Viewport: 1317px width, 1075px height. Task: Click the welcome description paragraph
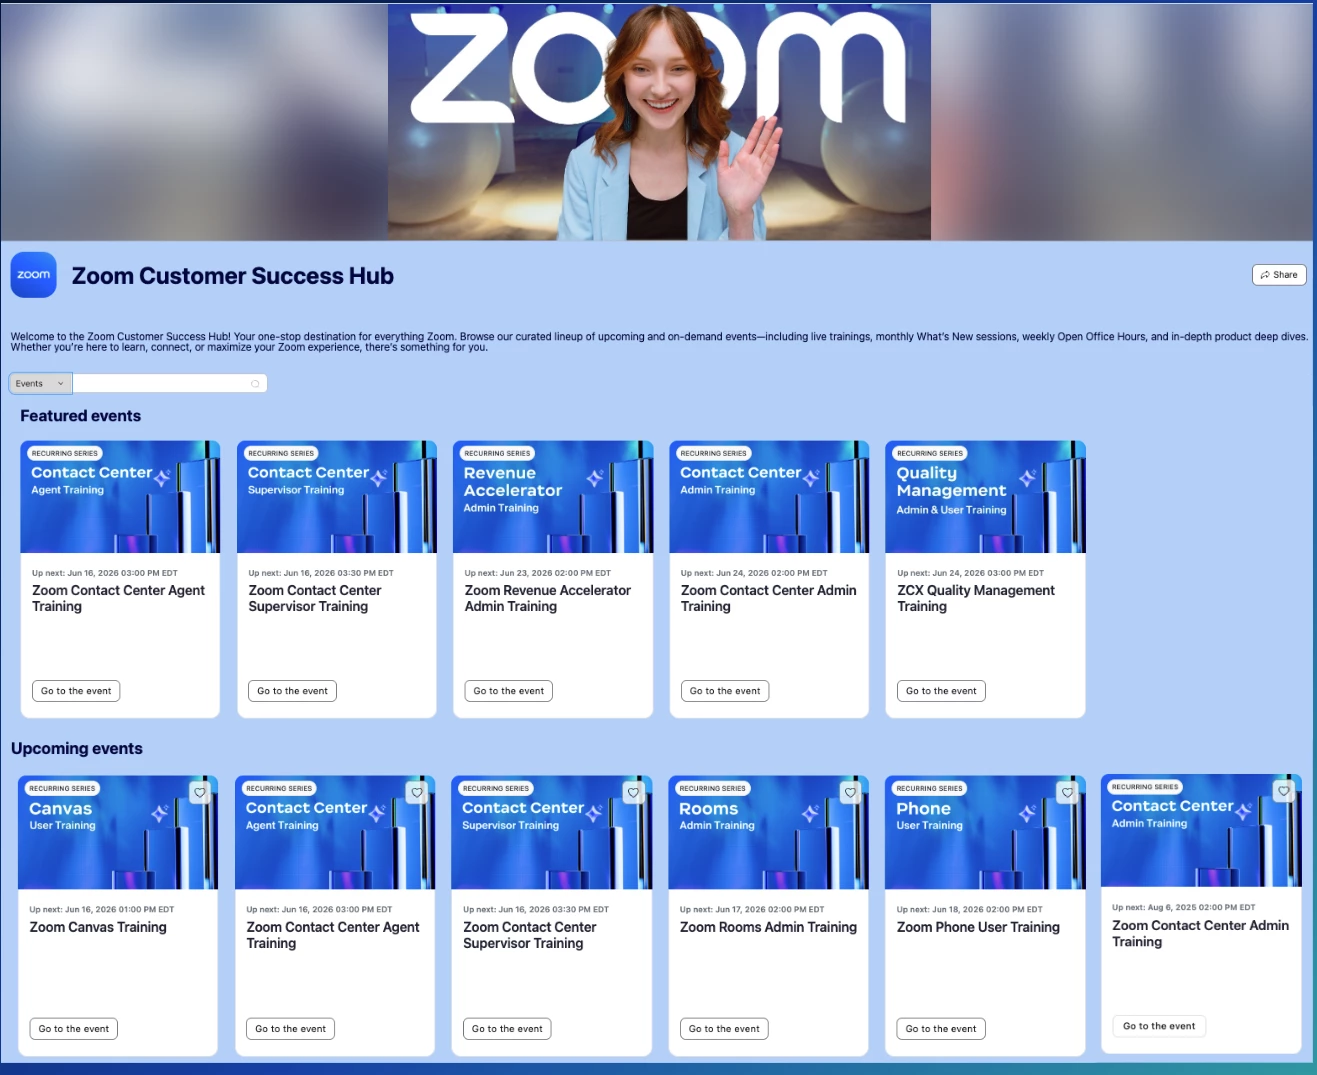click(x=659, y=342)
